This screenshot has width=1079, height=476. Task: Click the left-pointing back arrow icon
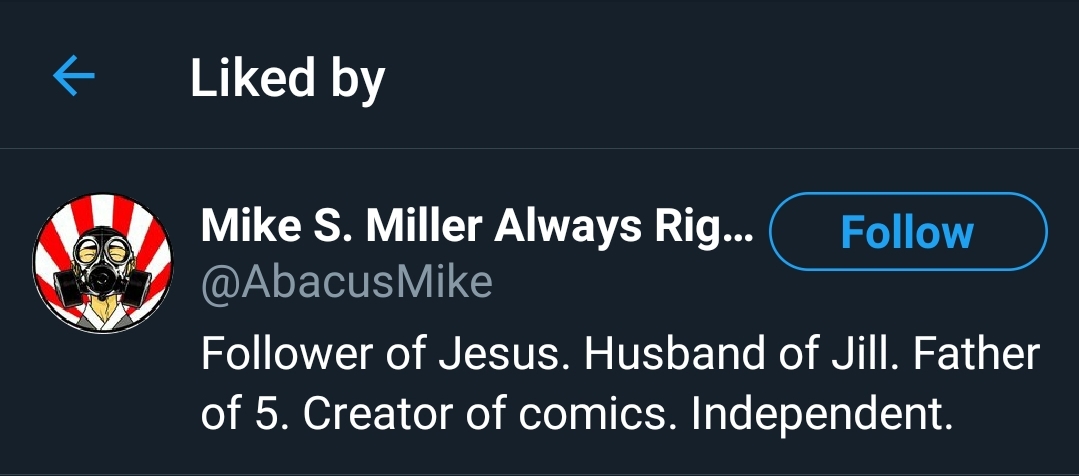click(x=74, y=76)
